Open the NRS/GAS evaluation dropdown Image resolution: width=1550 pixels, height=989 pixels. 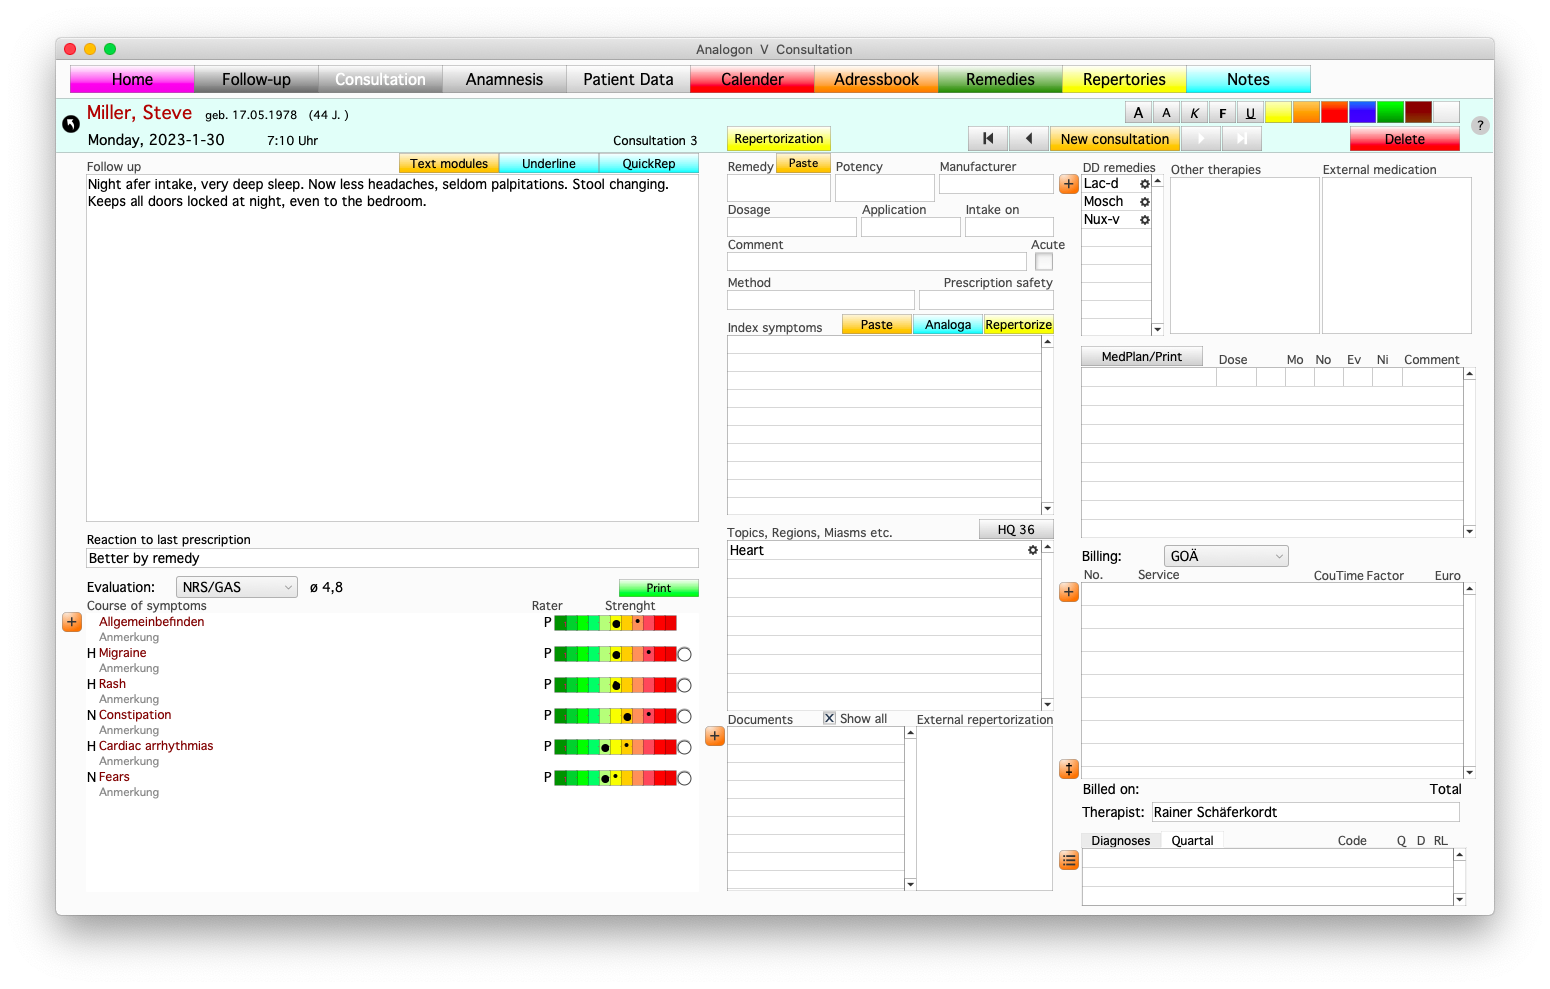[x=237, y=588]
